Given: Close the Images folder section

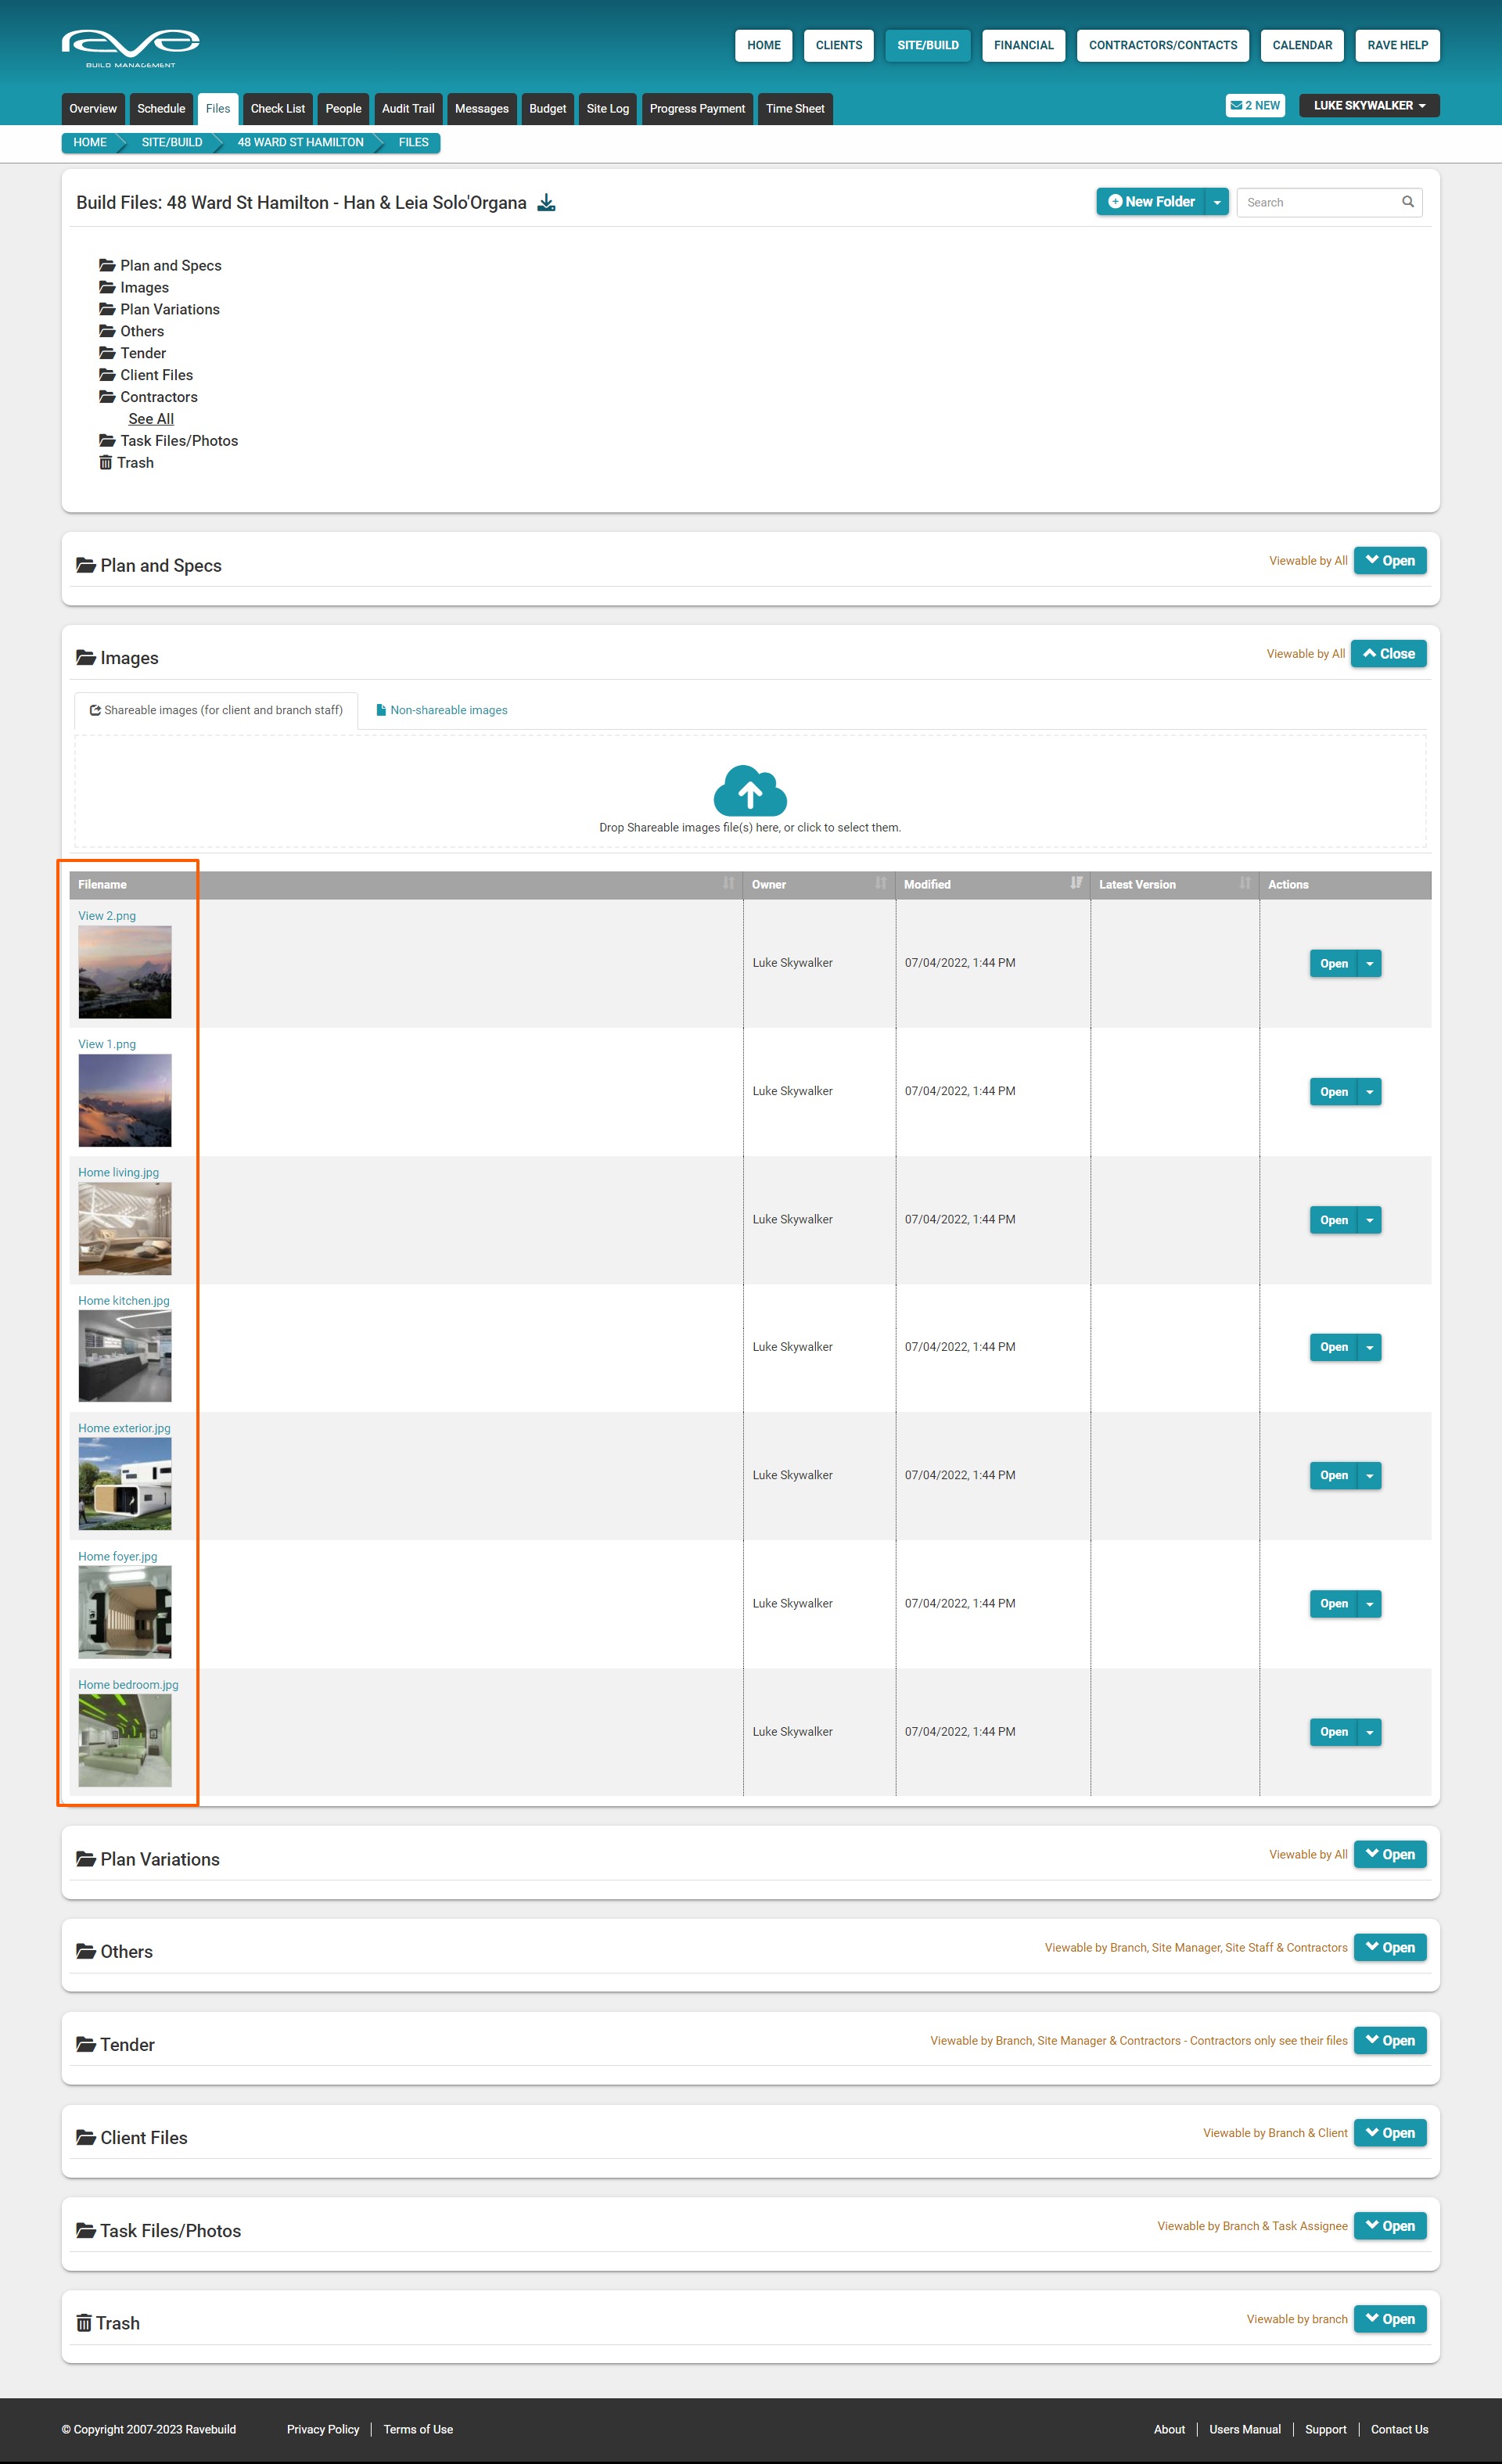Looking at the screenshot, I should [1388, 654].
